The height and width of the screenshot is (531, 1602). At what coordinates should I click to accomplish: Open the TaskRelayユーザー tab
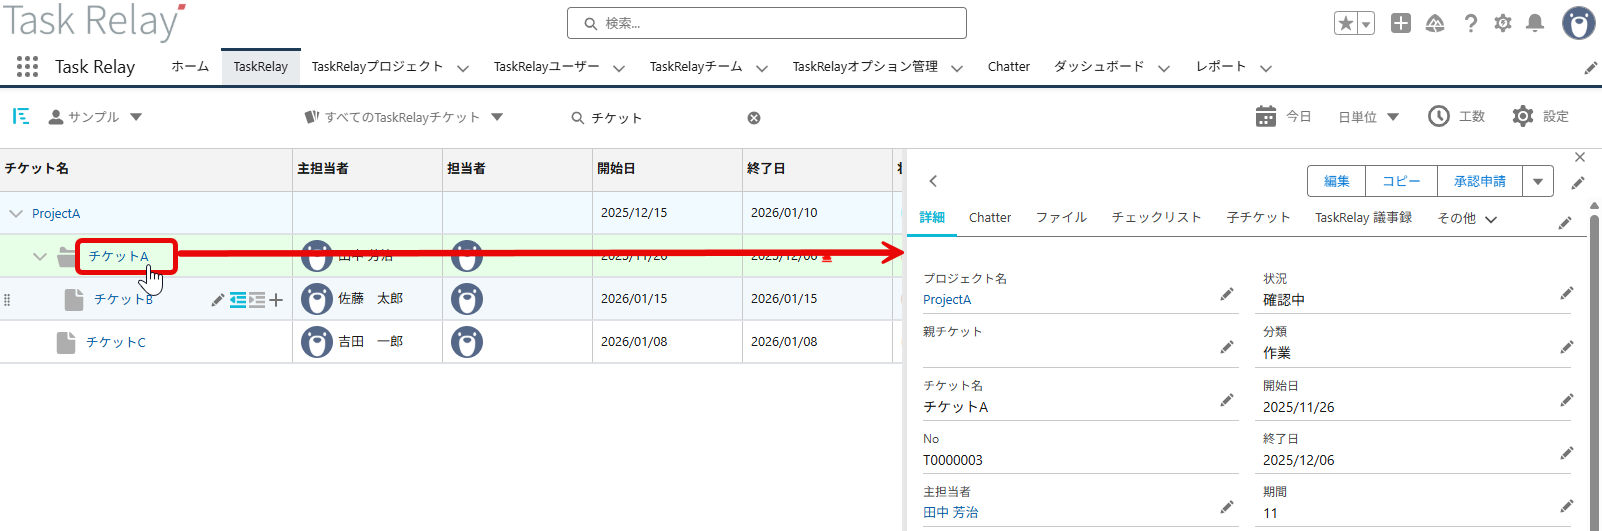pos(547,66)
